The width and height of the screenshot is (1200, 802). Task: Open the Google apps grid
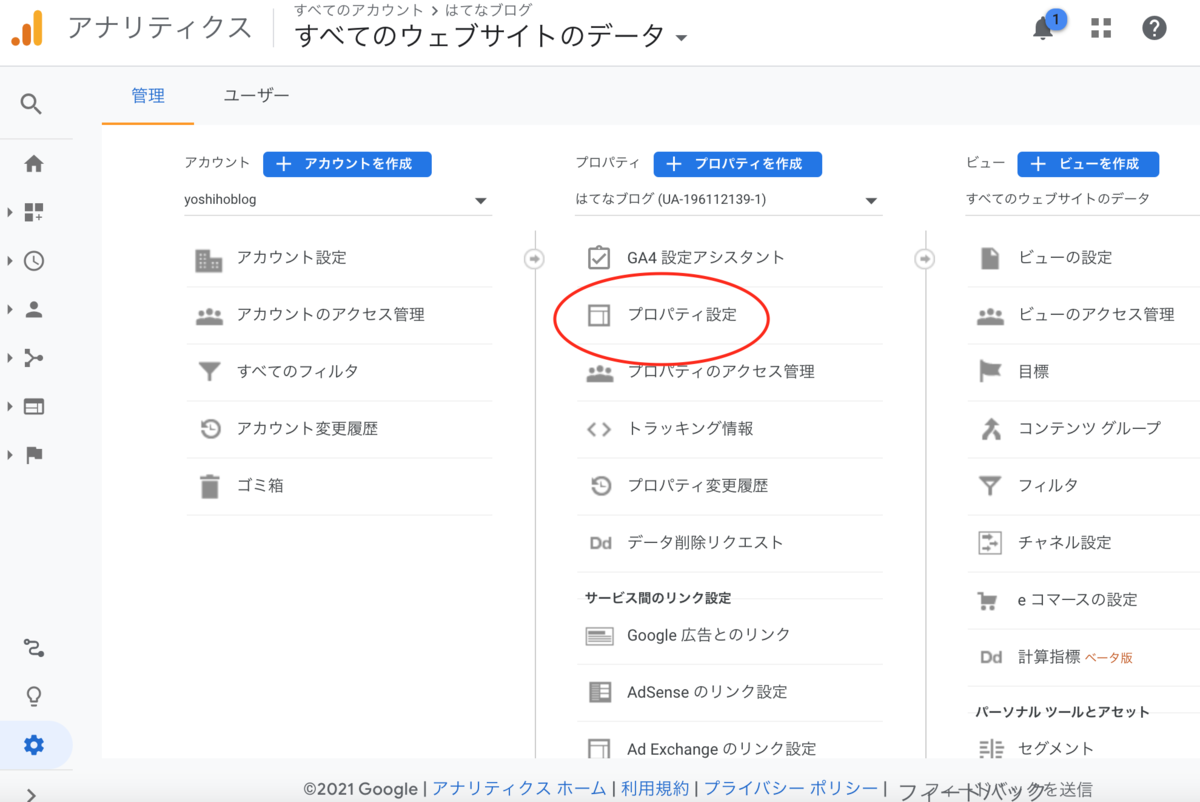1101,28
